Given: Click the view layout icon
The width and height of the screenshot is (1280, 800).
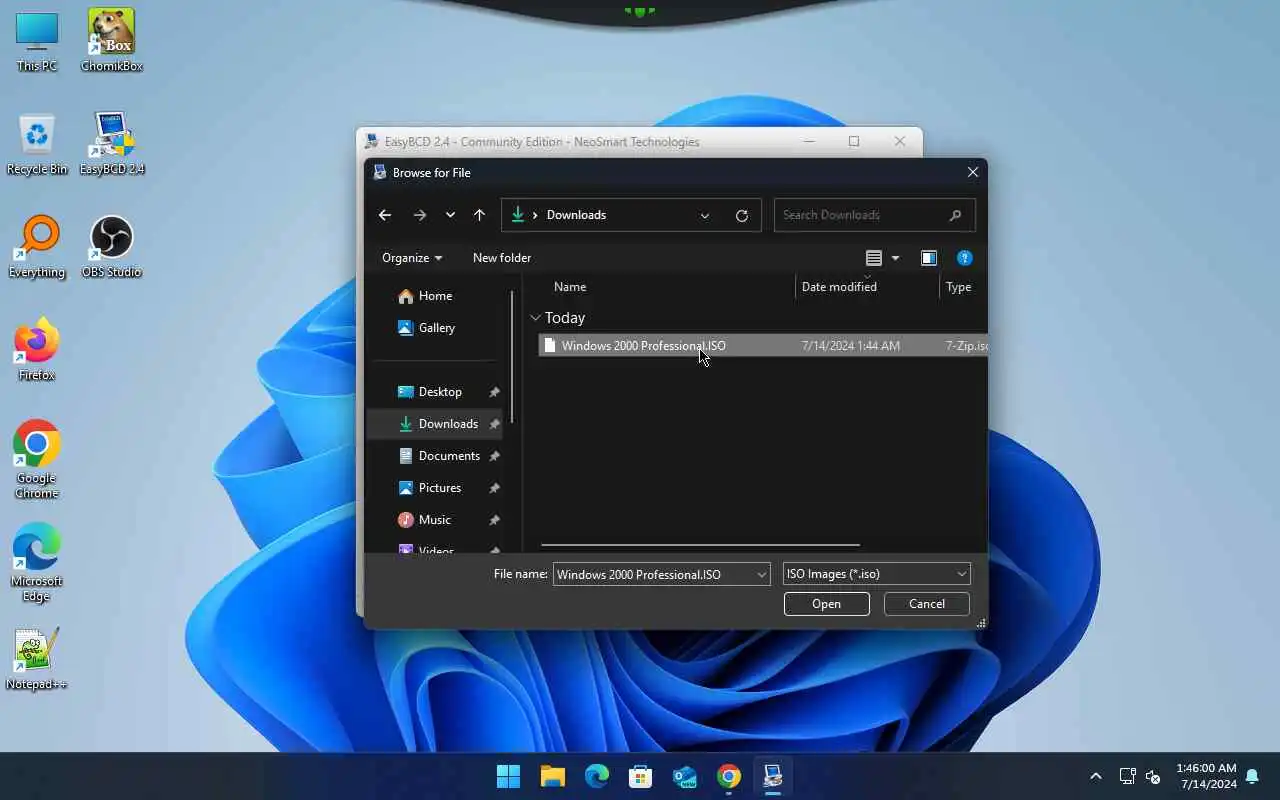Looking at the screenshot, I should coord(874,258).
